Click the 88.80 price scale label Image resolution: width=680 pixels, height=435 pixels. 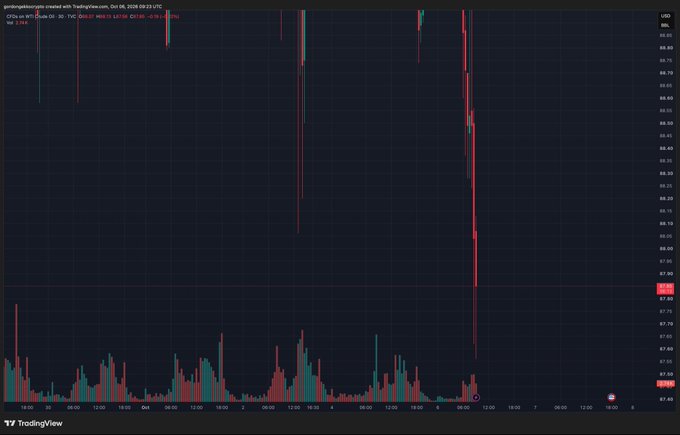tap(666, 48)
